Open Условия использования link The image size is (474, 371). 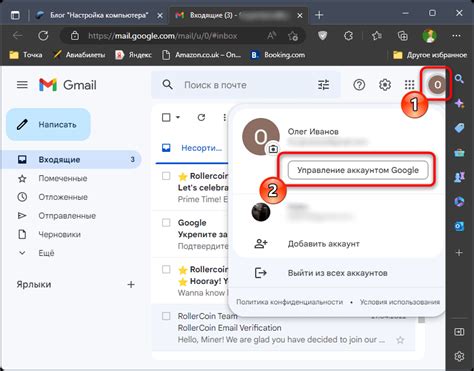[400, 302]
